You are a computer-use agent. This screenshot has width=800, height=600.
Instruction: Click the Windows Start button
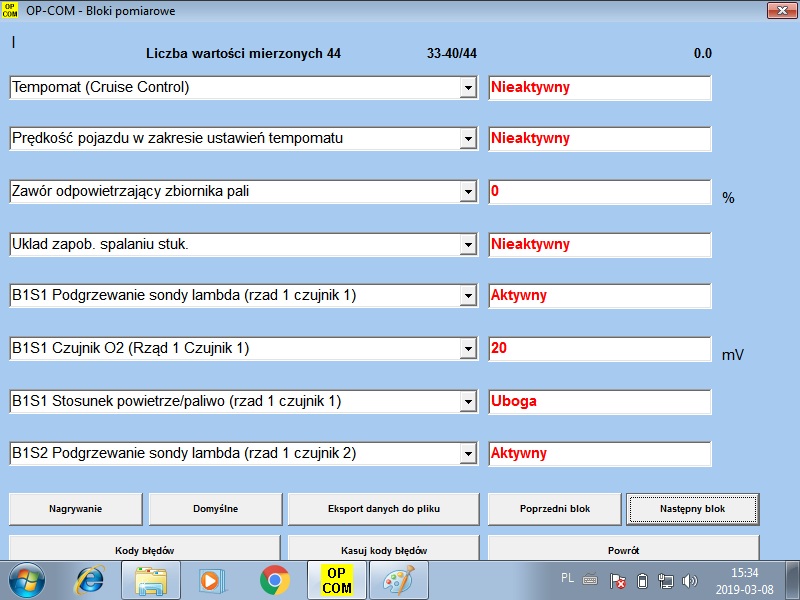[x=29, y=580]
